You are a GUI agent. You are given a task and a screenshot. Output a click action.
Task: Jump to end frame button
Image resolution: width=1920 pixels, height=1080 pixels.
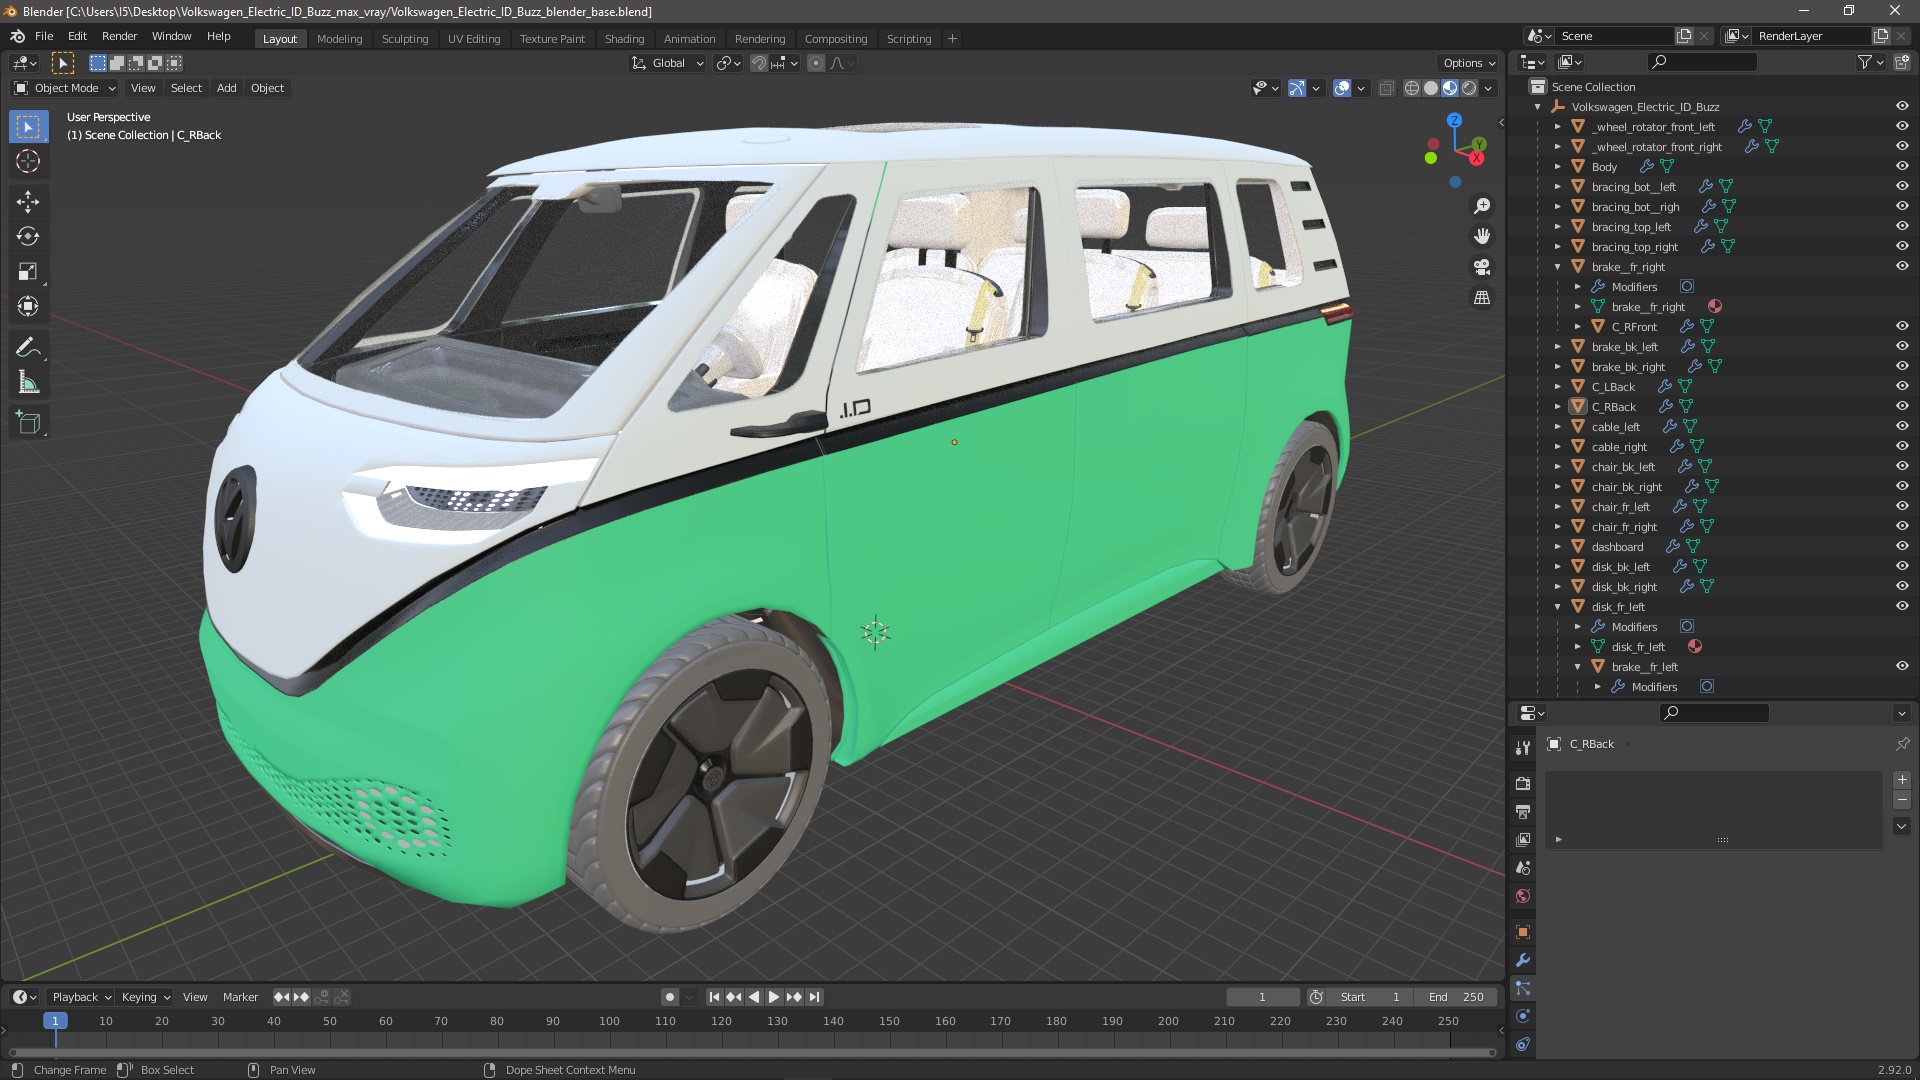[x=814, y=997]
